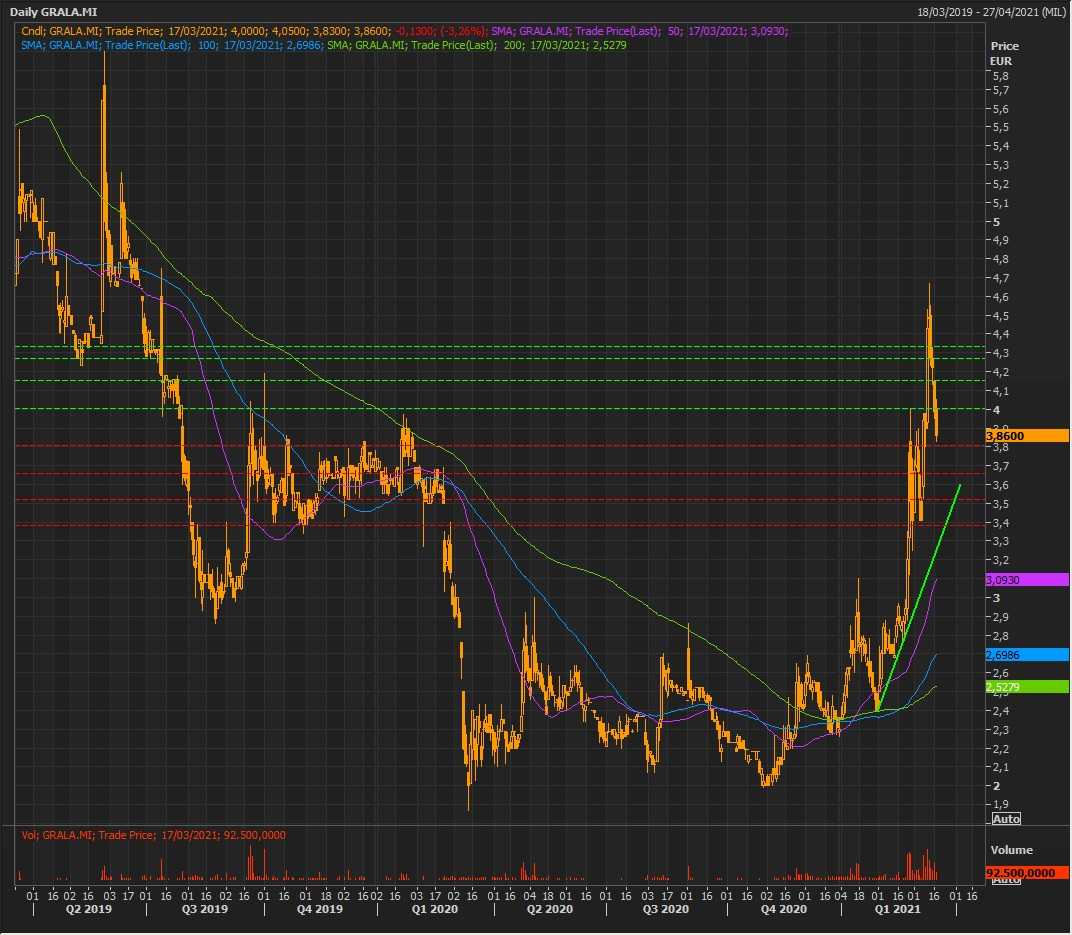
Task: Select the purple 3,0930 SMA value tag
Action: [x=1027, y=580]
